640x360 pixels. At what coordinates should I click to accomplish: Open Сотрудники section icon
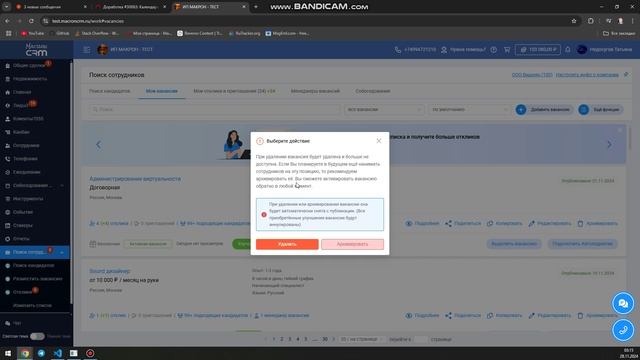pos(7,145)
